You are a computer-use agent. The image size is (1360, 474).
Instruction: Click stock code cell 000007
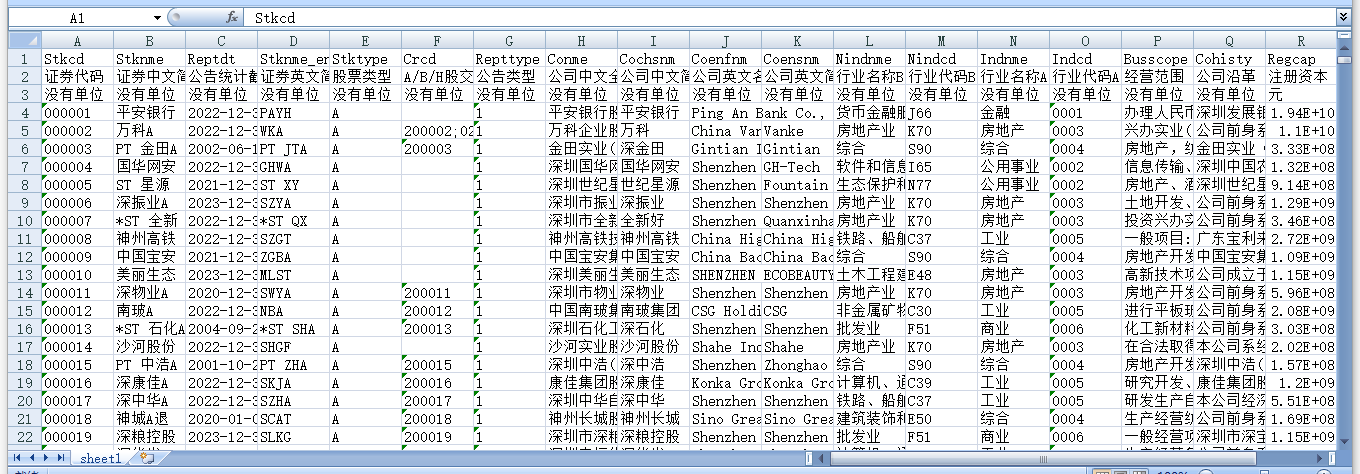[x=76, y=220]
